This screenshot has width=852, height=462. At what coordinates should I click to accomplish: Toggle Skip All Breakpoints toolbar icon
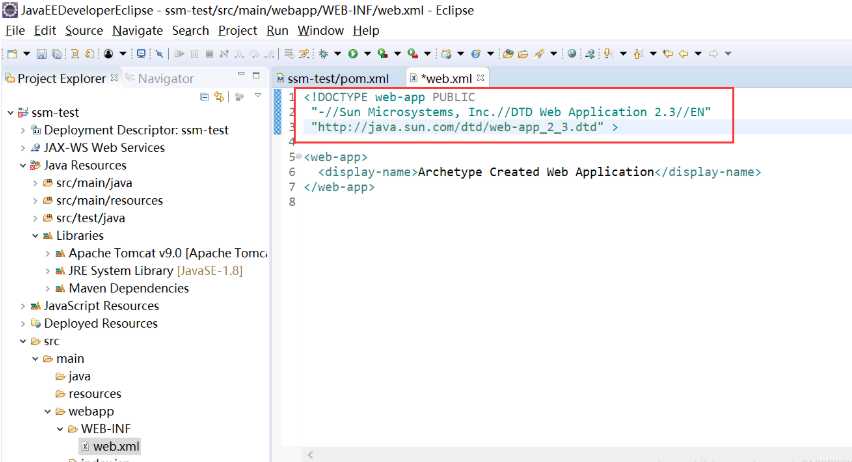tap(159, 53)
